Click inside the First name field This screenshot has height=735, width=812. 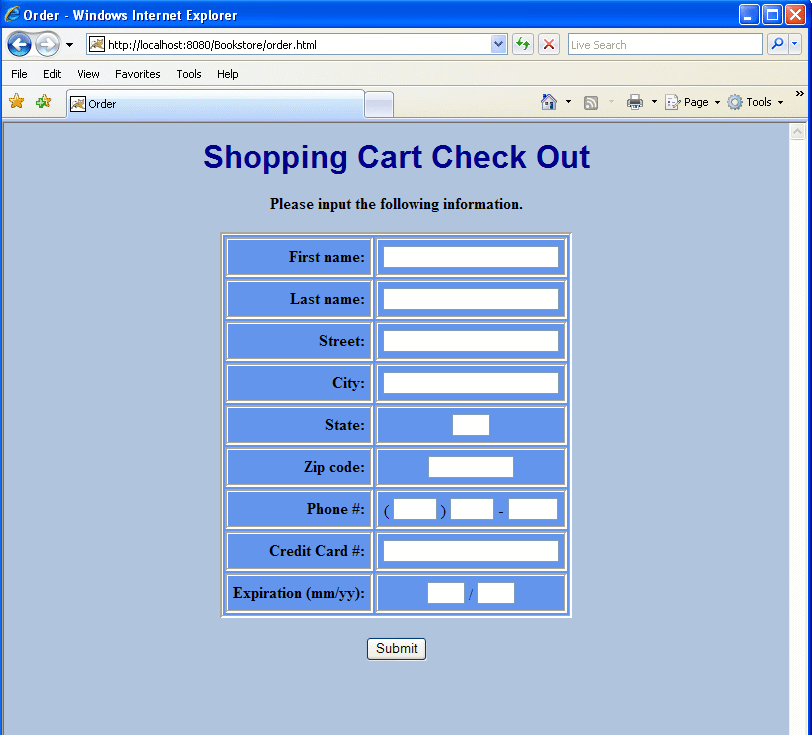(x=469, y=257)
